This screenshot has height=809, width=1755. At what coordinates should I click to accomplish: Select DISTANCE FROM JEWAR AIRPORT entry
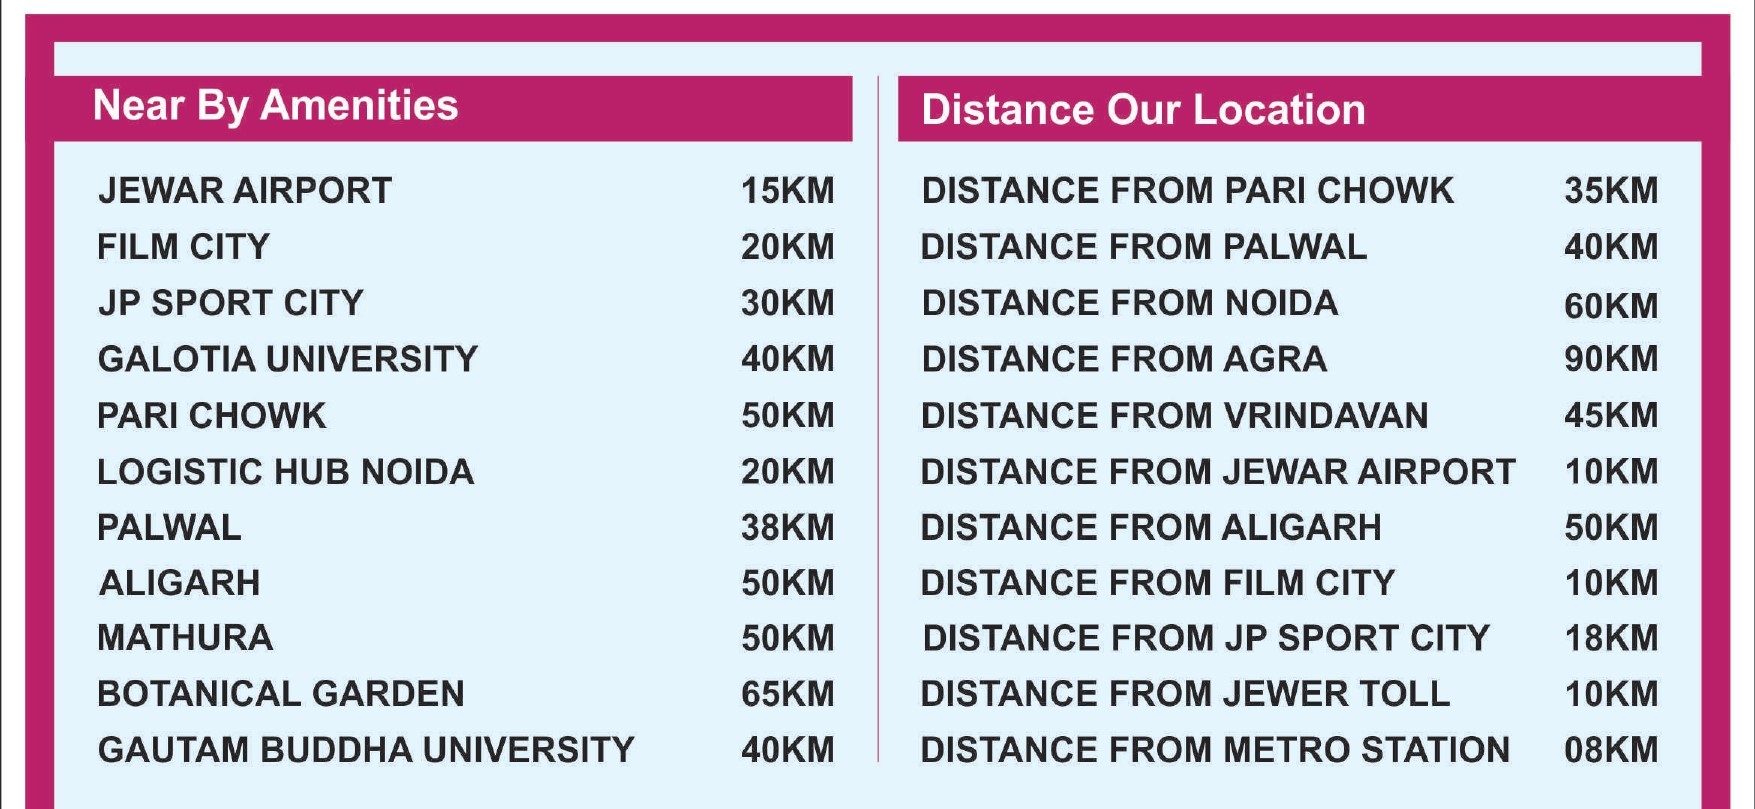[1290, 472]
